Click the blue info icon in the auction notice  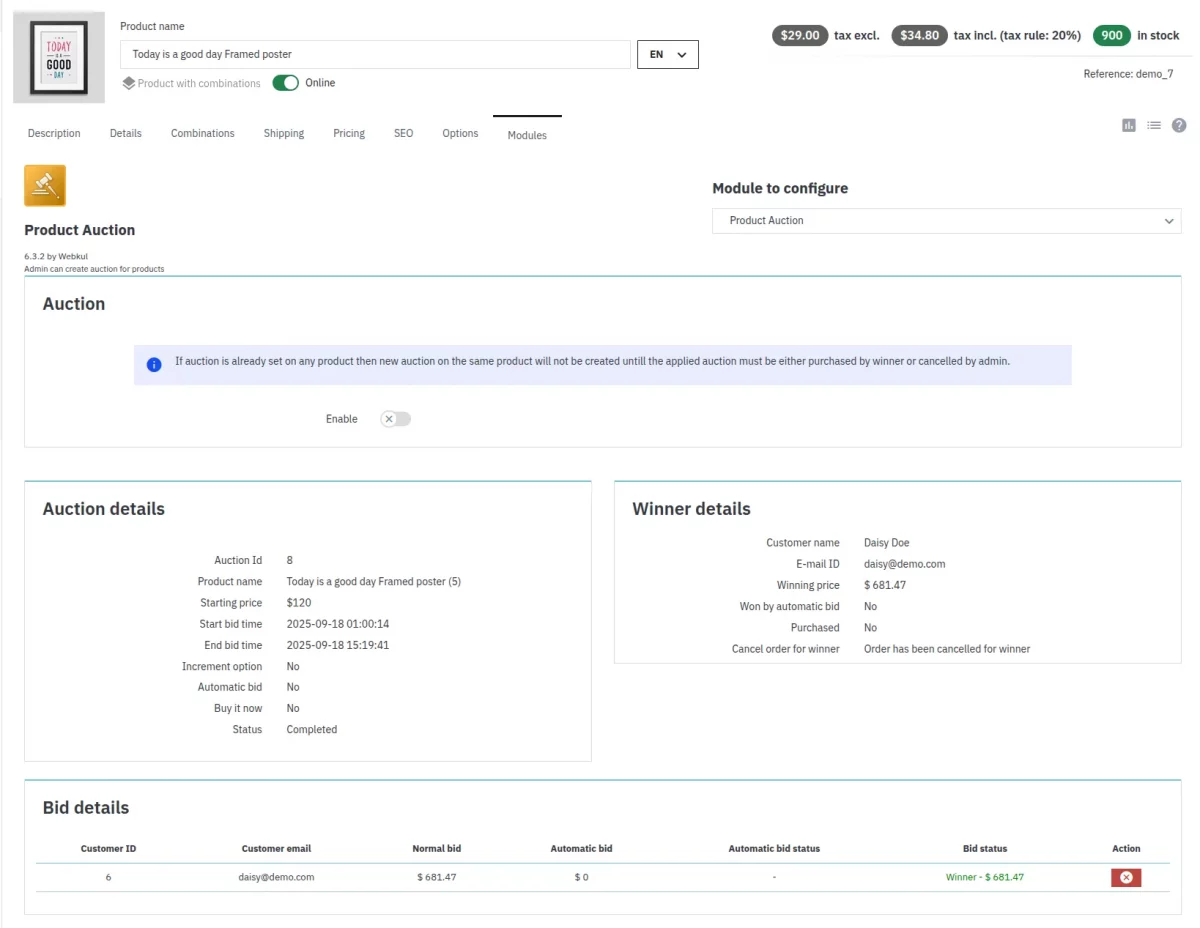point(154,365)
